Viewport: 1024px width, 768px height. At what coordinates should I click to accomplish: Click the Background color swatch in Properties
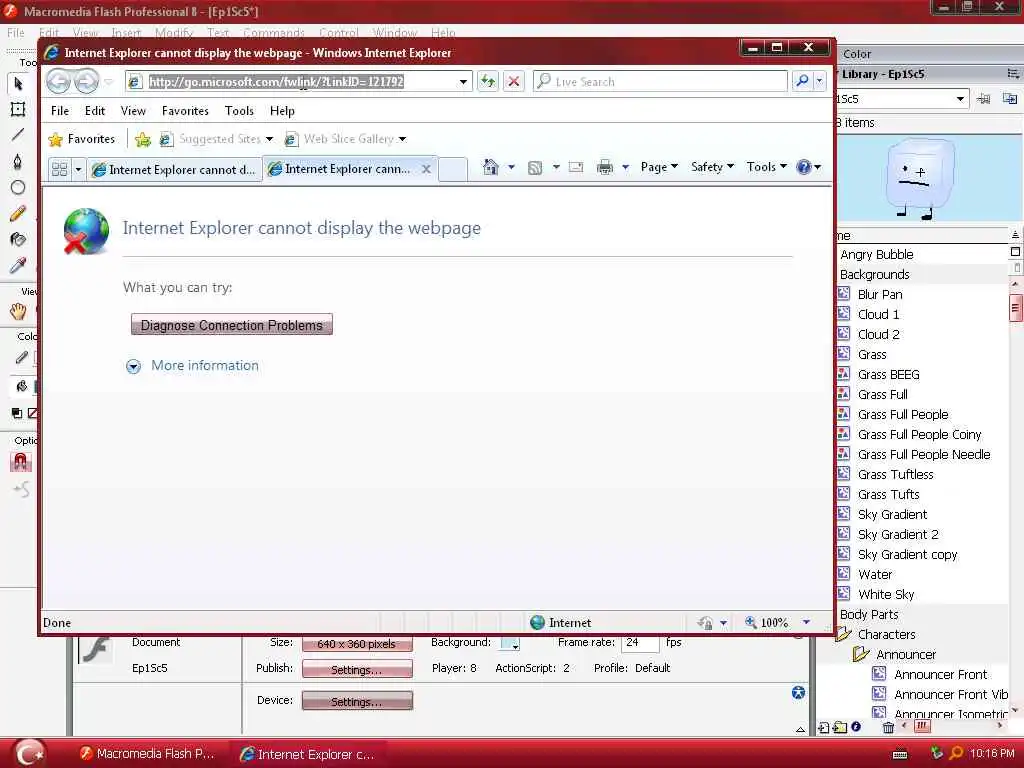pyautogui.click(x=509, y=643)
